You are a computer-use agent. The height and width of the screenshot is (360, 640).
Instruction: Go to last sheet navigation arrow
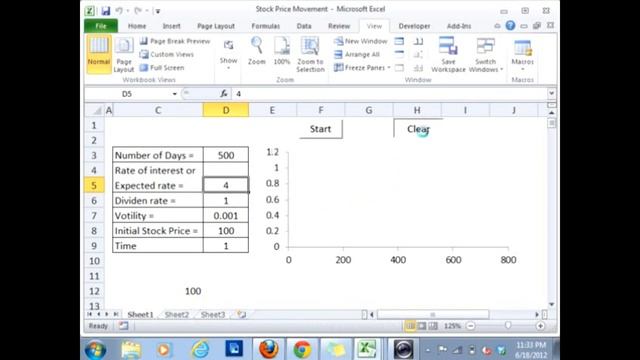116,314
